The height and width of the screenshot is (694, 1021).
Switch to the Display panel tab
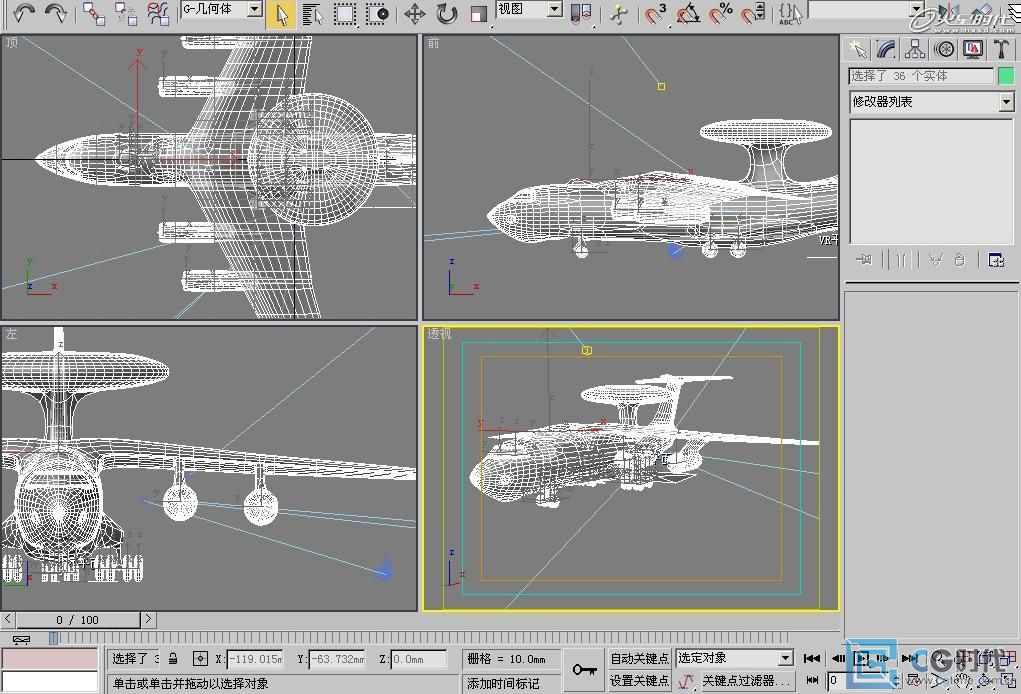tap(973, 49)
